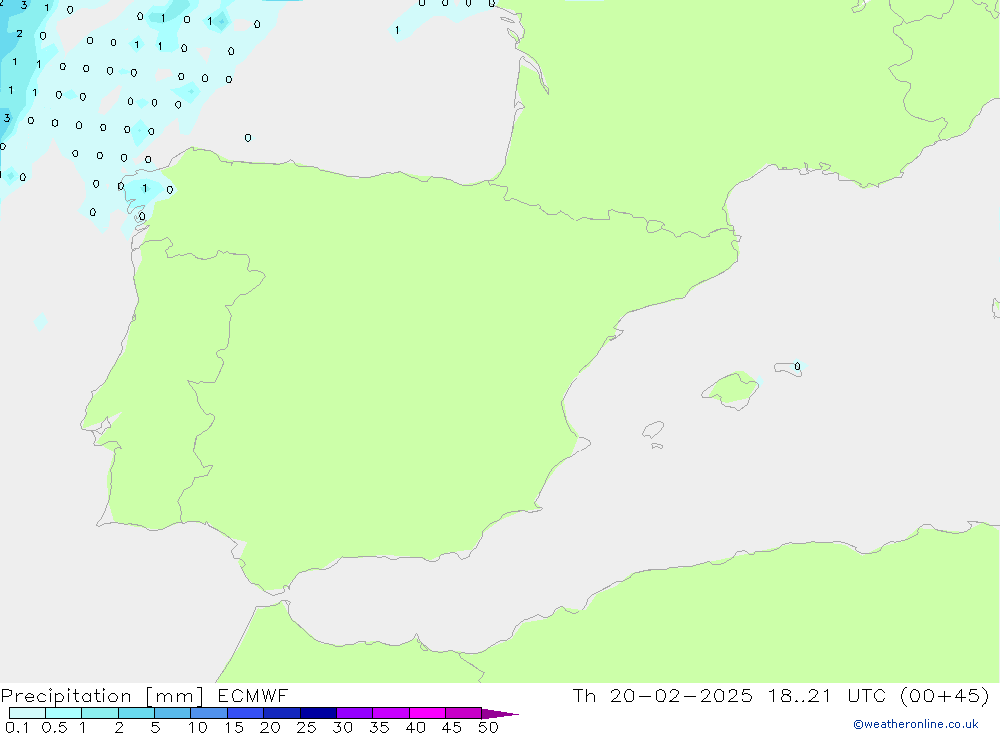The width and height of the screenshot is (1000, 733).
Task: Pick the 1–2 mm legend color box
Action: tap(100, 713)
